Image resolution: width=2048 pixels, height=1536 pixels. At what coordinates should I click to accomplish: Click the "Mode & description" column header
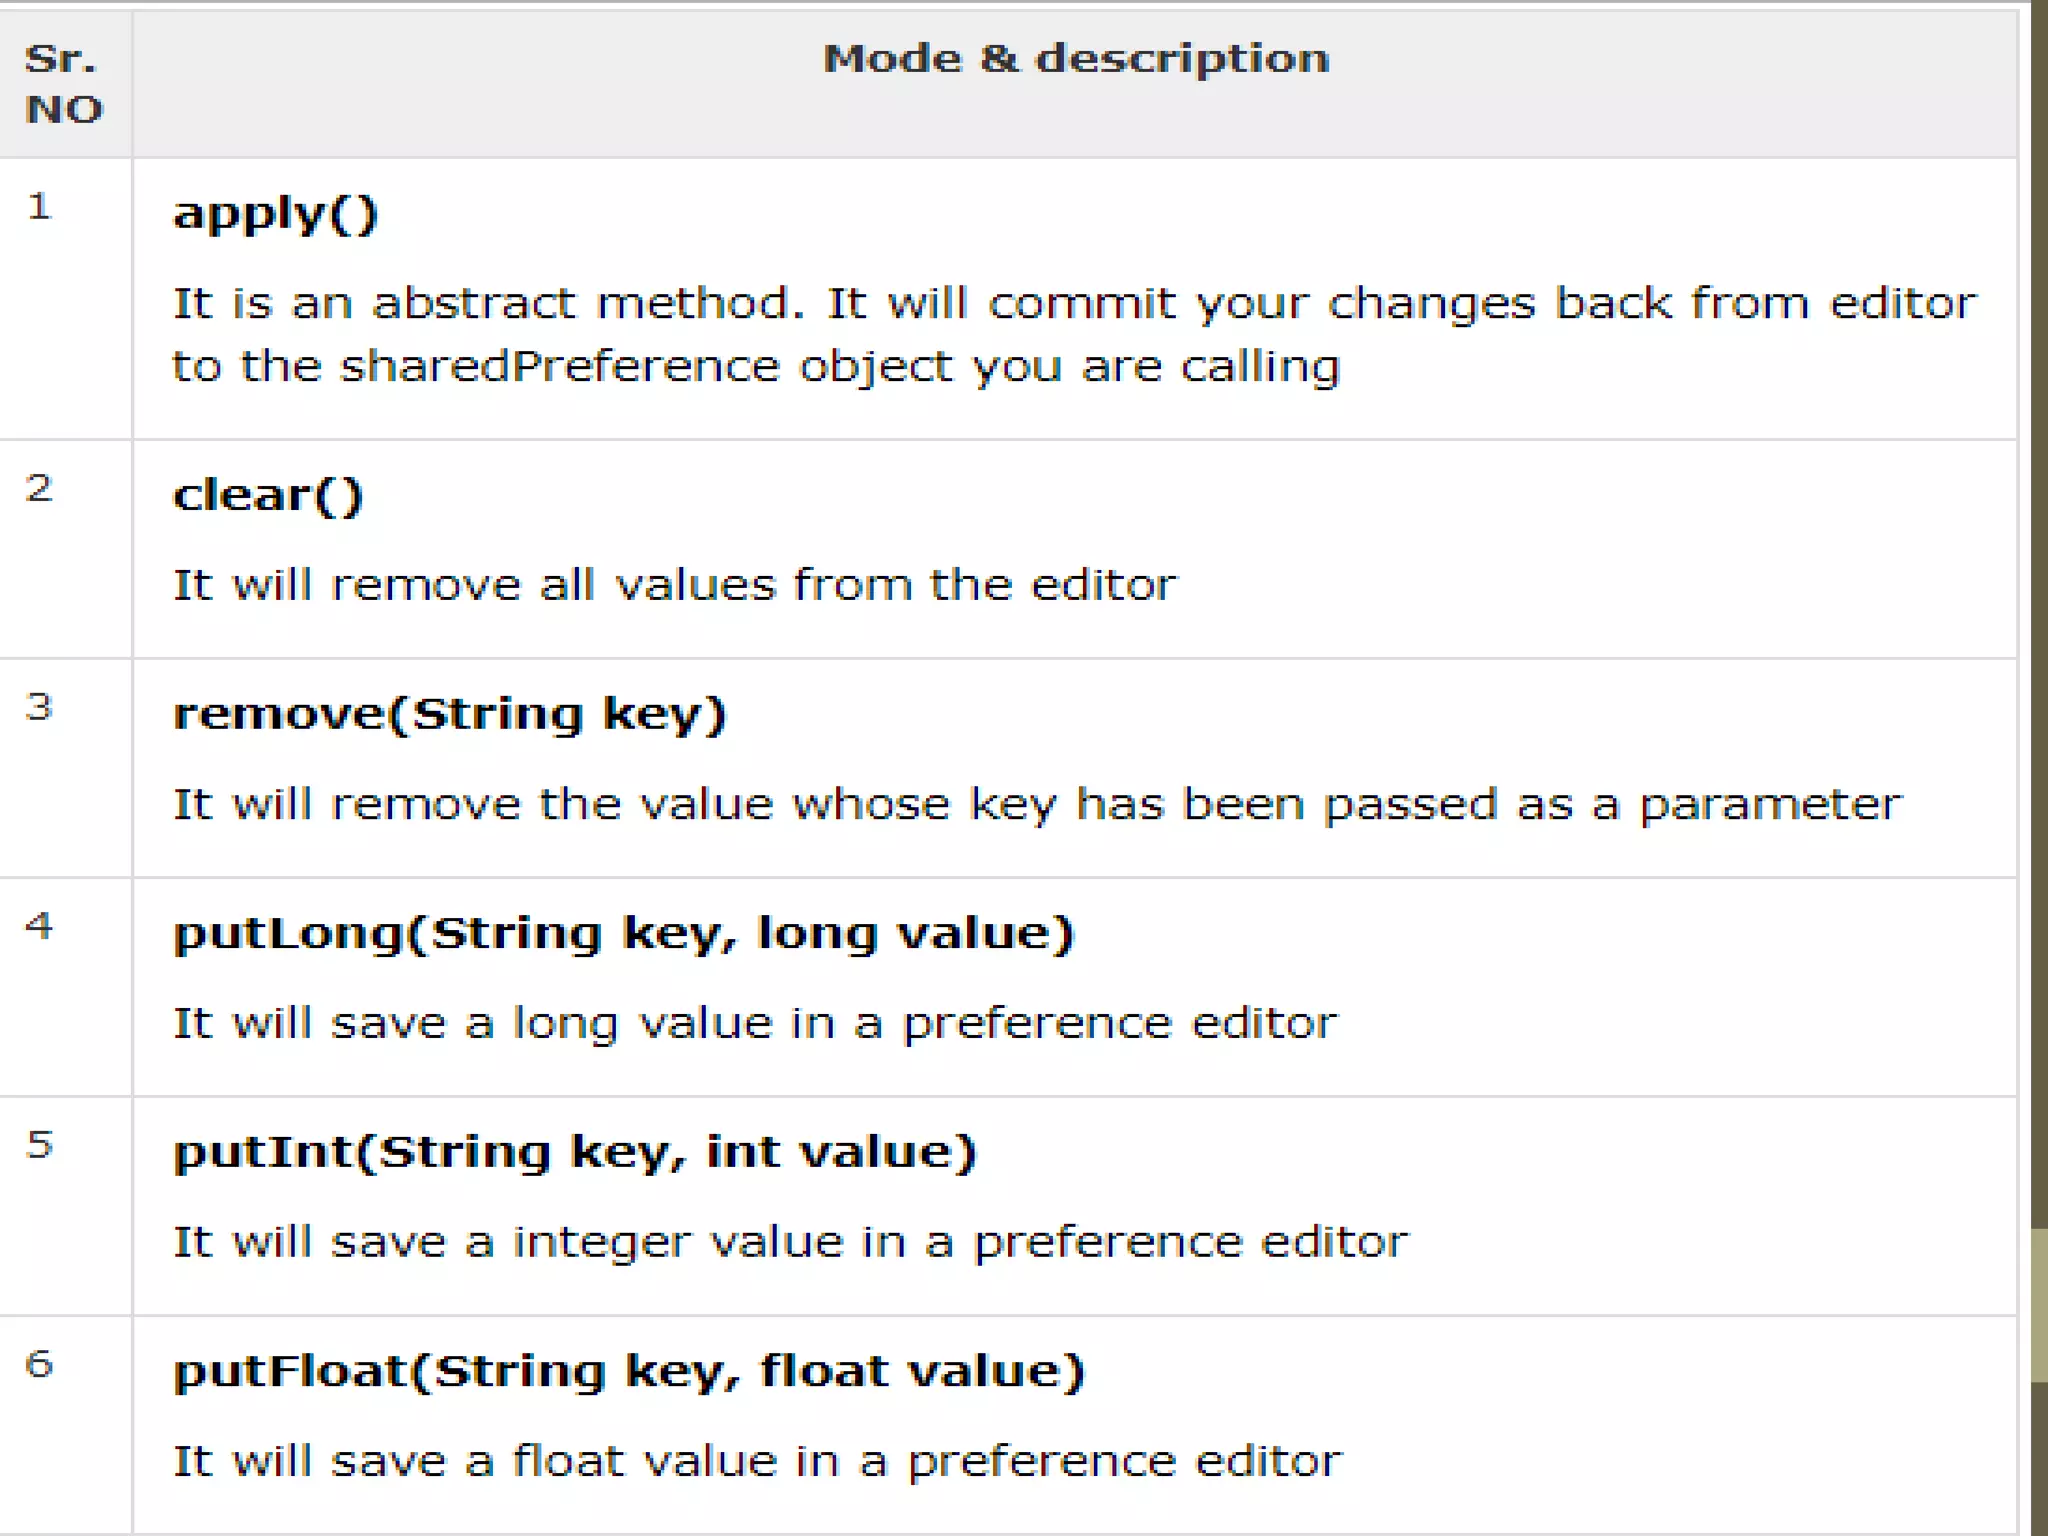click(x=1076, y=59)
